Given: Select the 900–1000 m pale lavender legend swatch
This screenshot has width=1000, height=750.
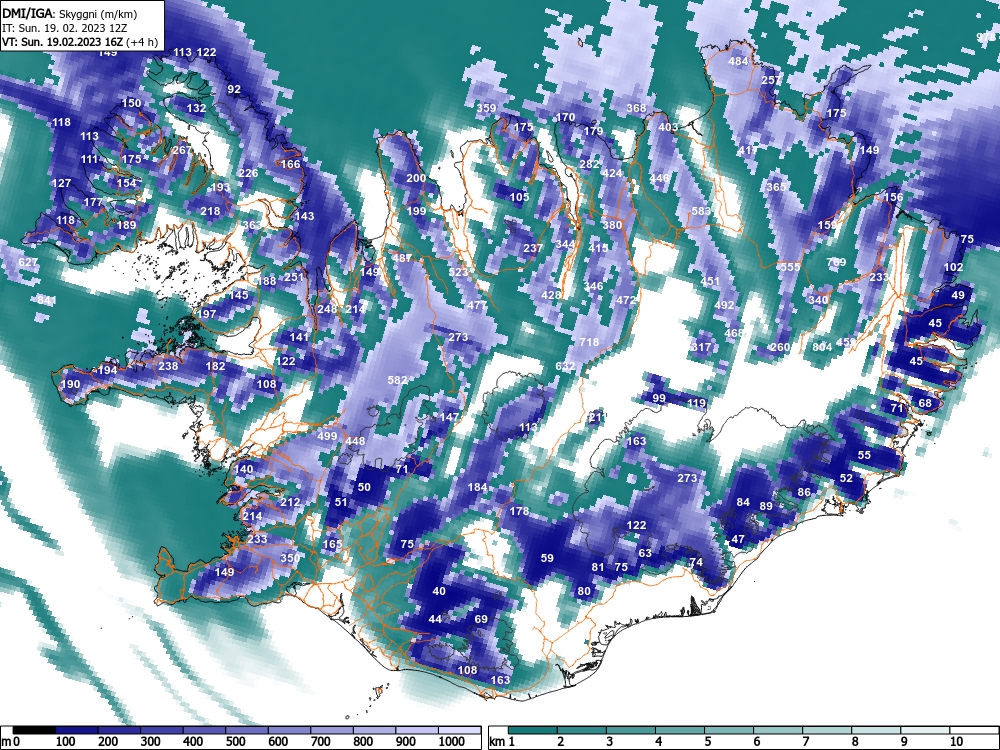Looking at the screenshot, I should [x=417, y=731].
